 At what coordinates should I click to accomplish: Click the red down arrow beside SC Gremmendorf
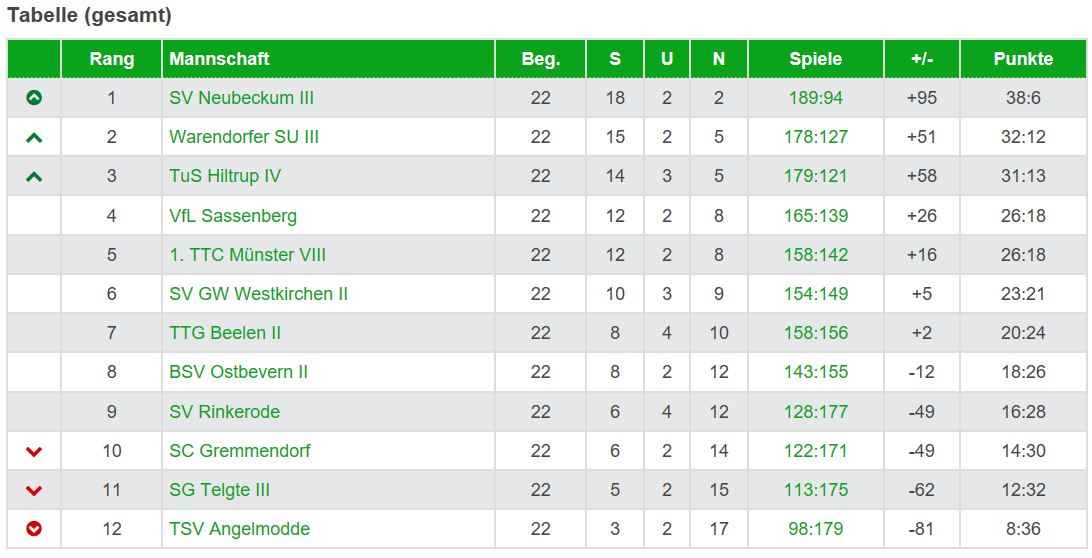click(34, 452)
